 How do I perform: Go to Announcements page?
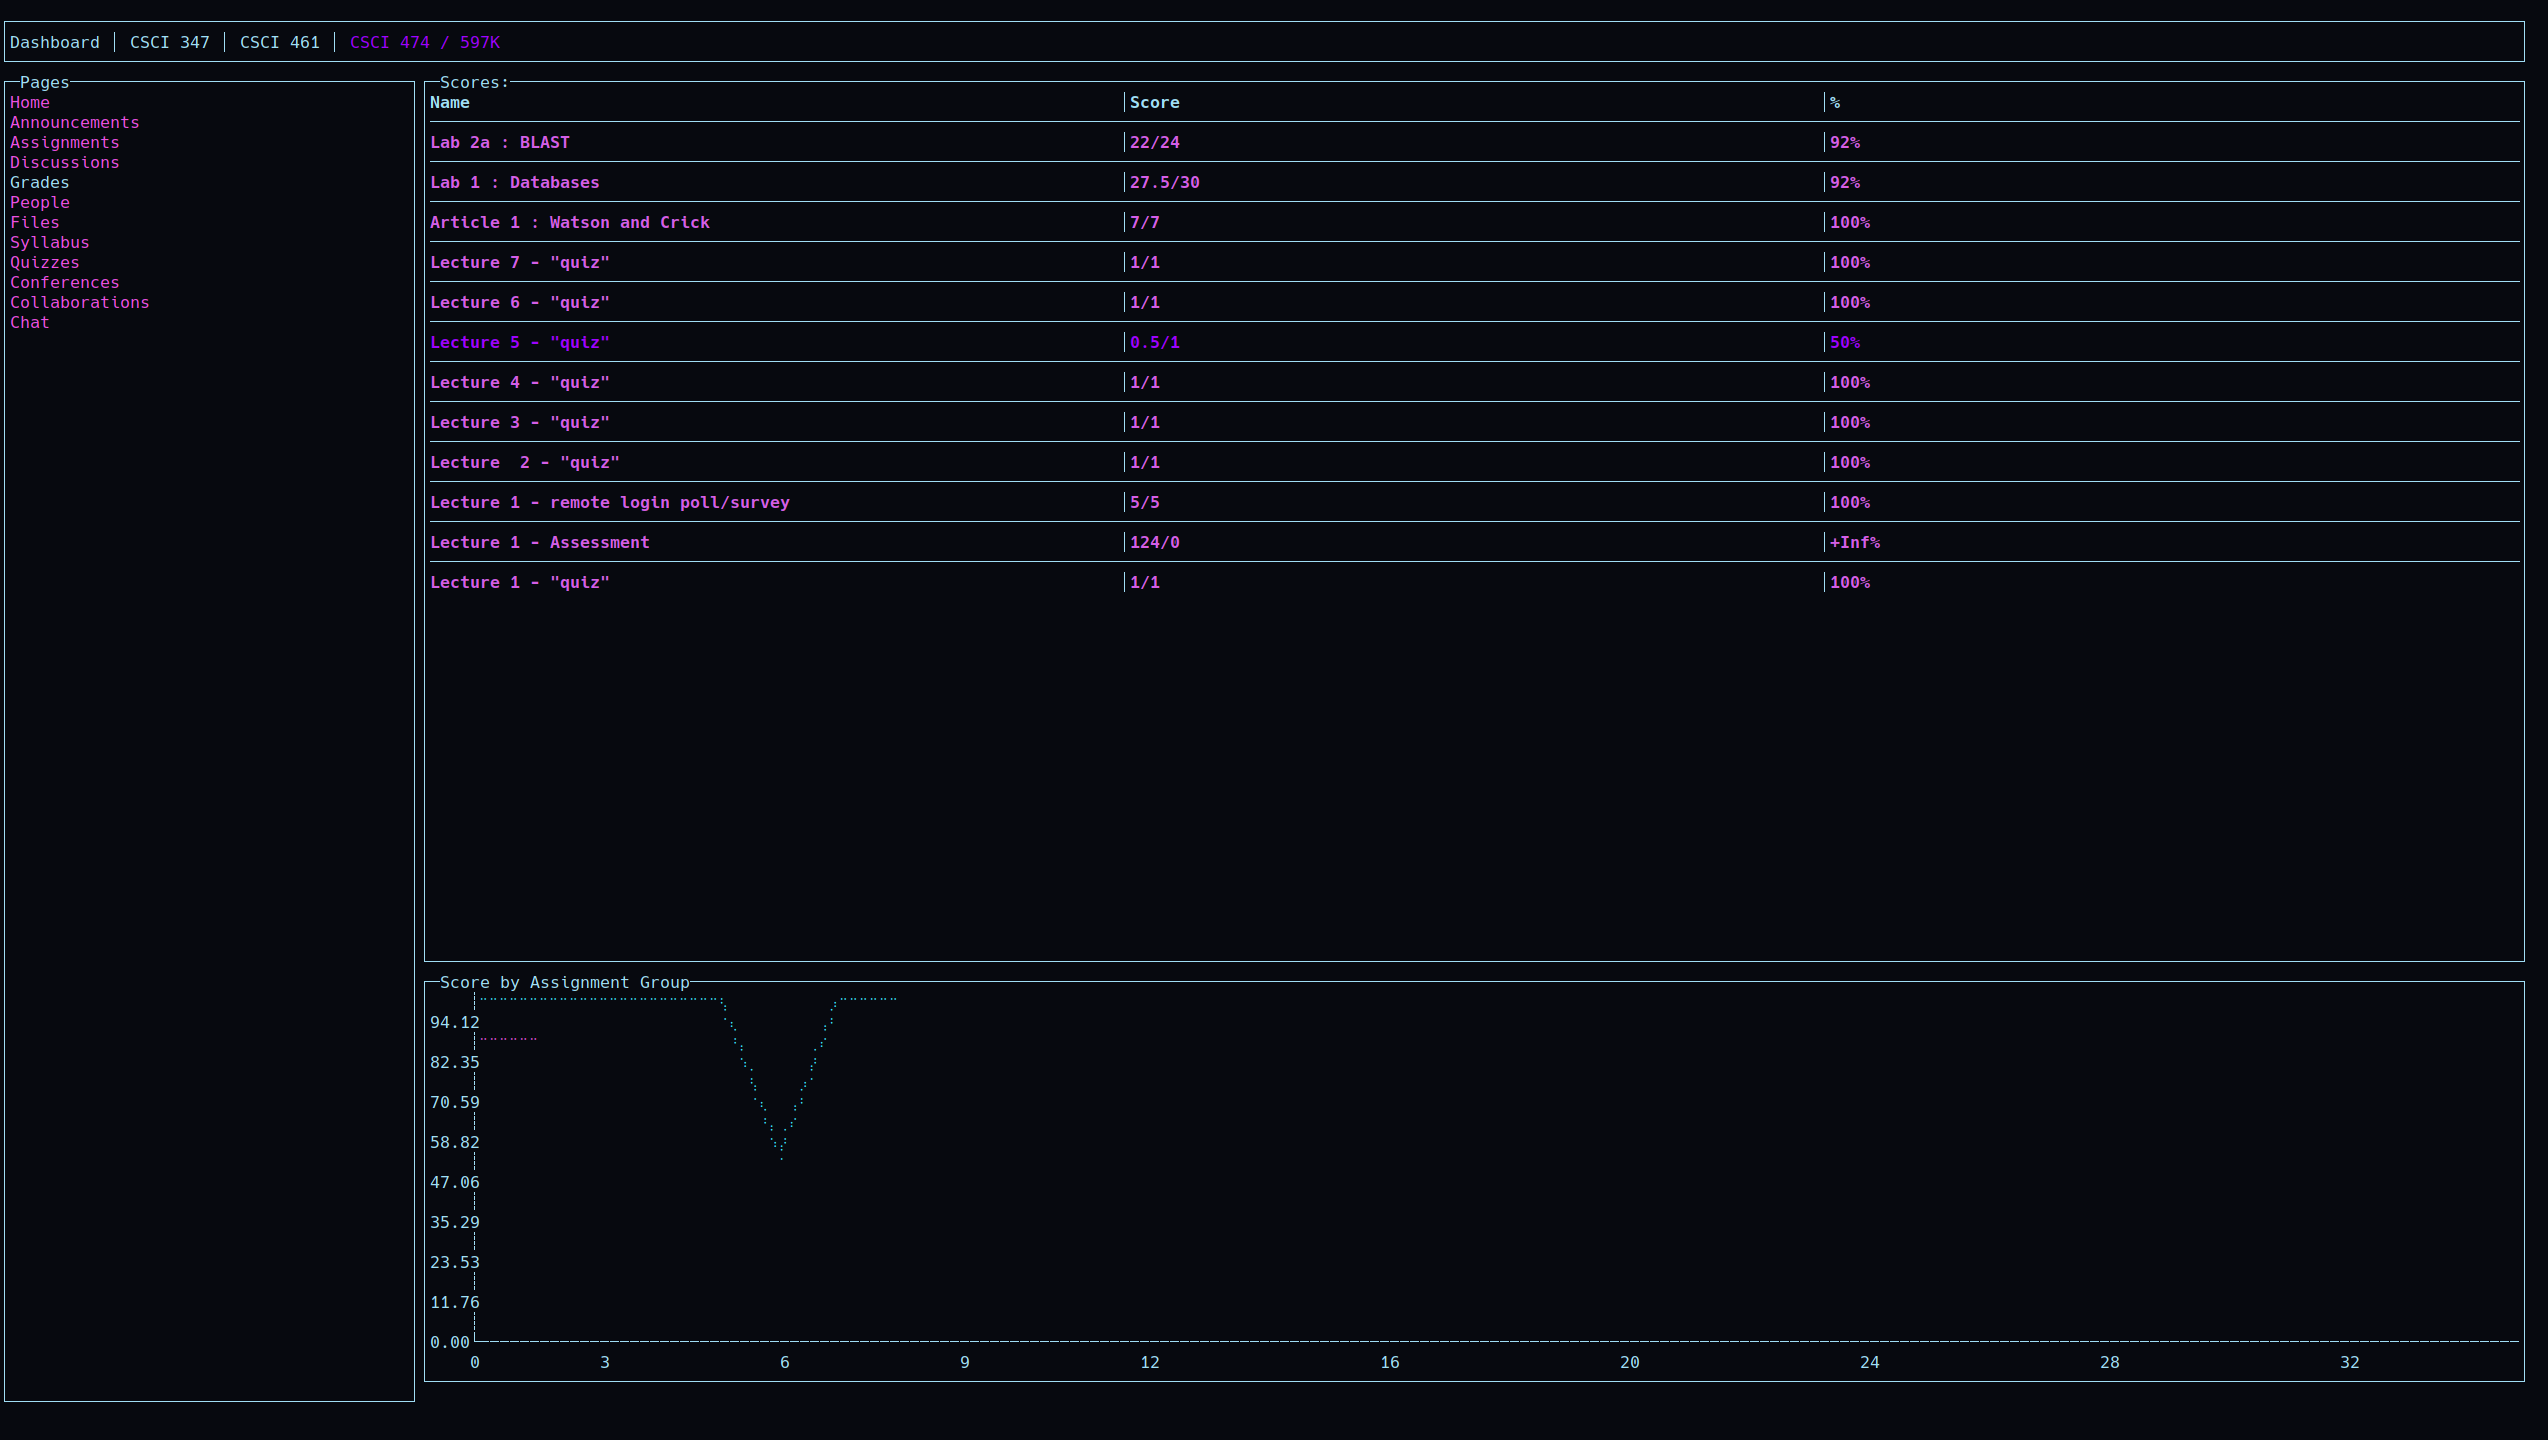[x=75, y=122]
